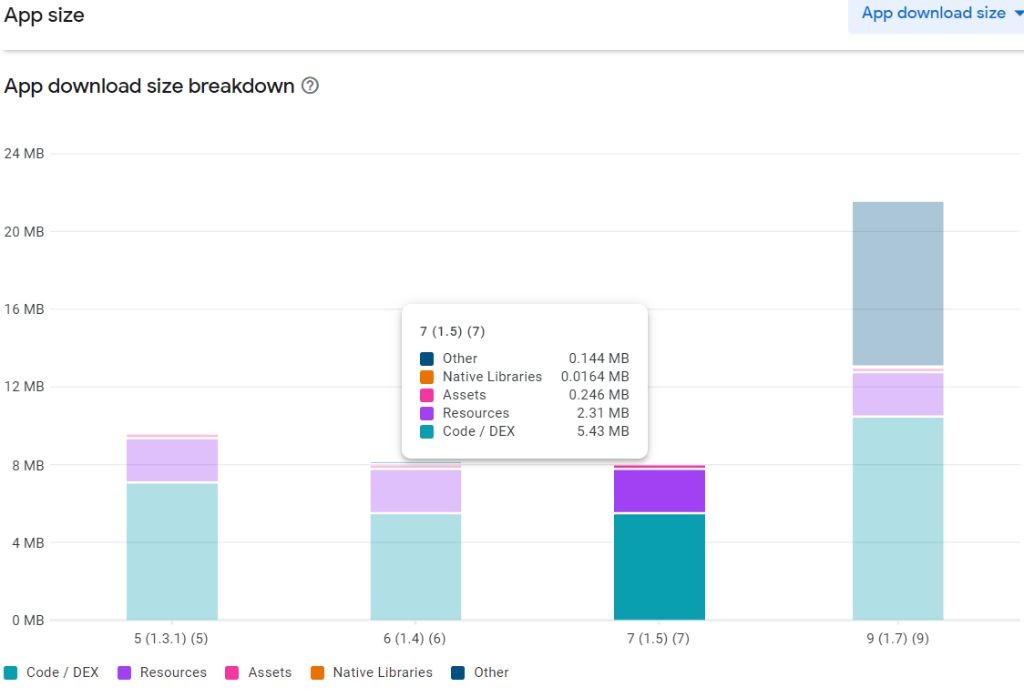Click the Resources color marker inside the tooltip
The width and height of the screenshot is (1024, 696).
pos(427,412)
